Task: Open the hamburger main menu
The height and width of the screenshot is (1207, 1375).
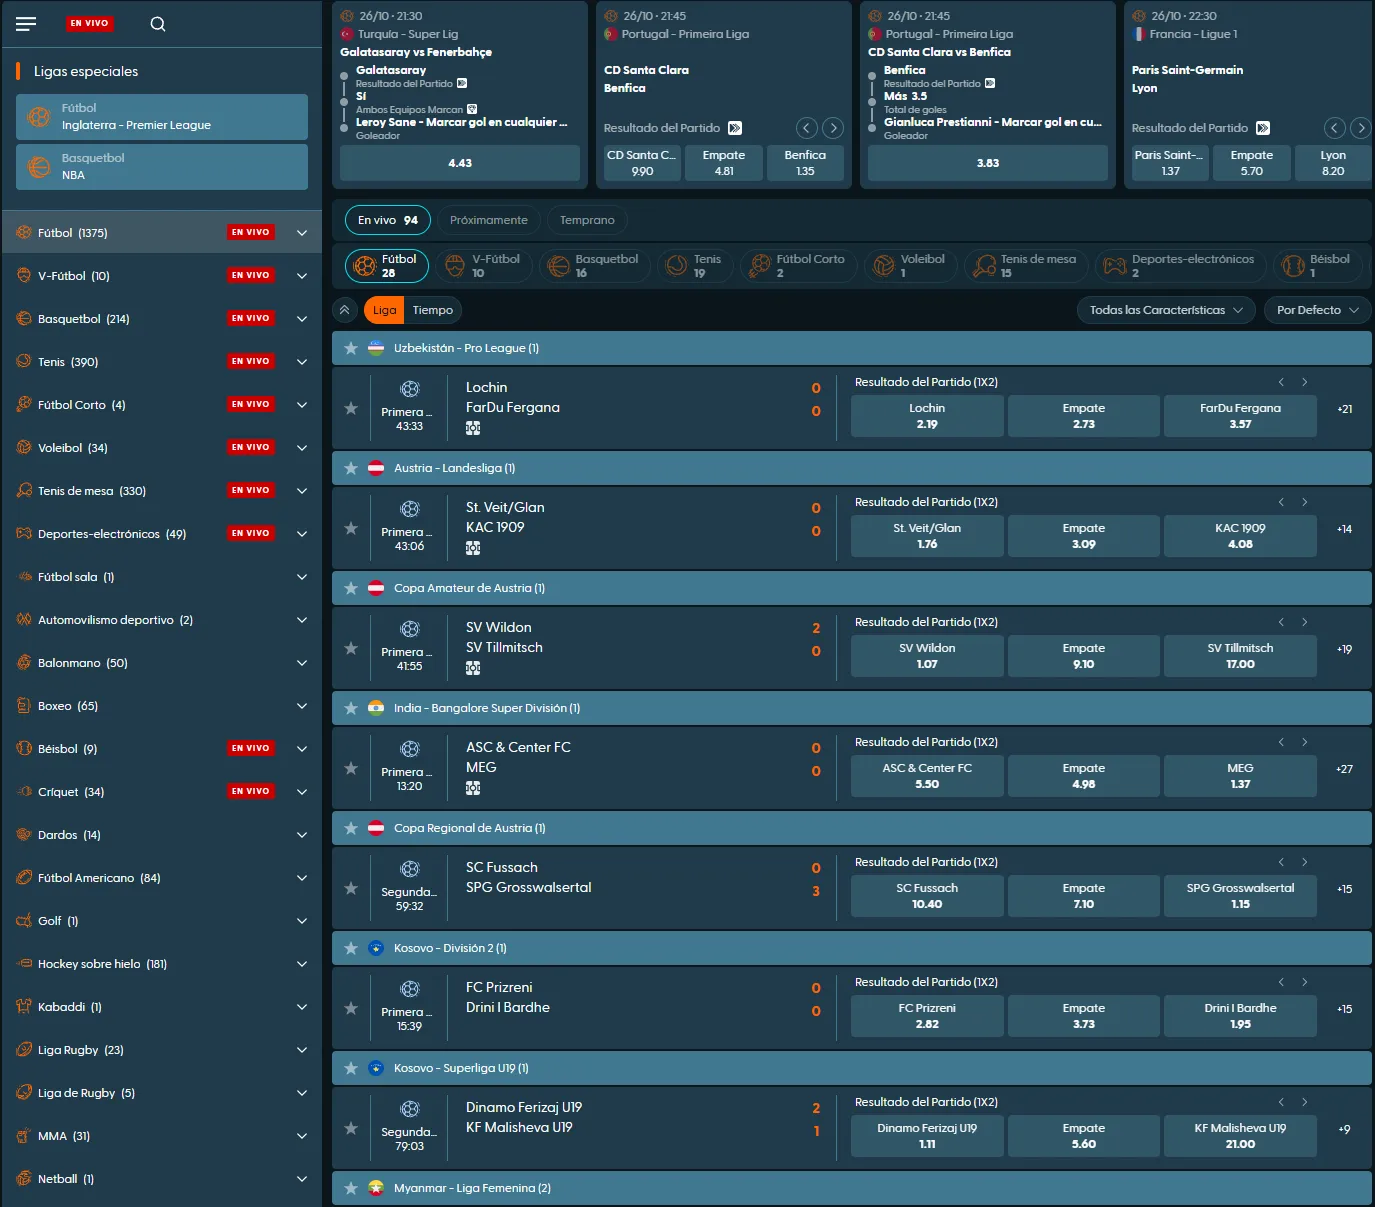Action: coord(26,24)
